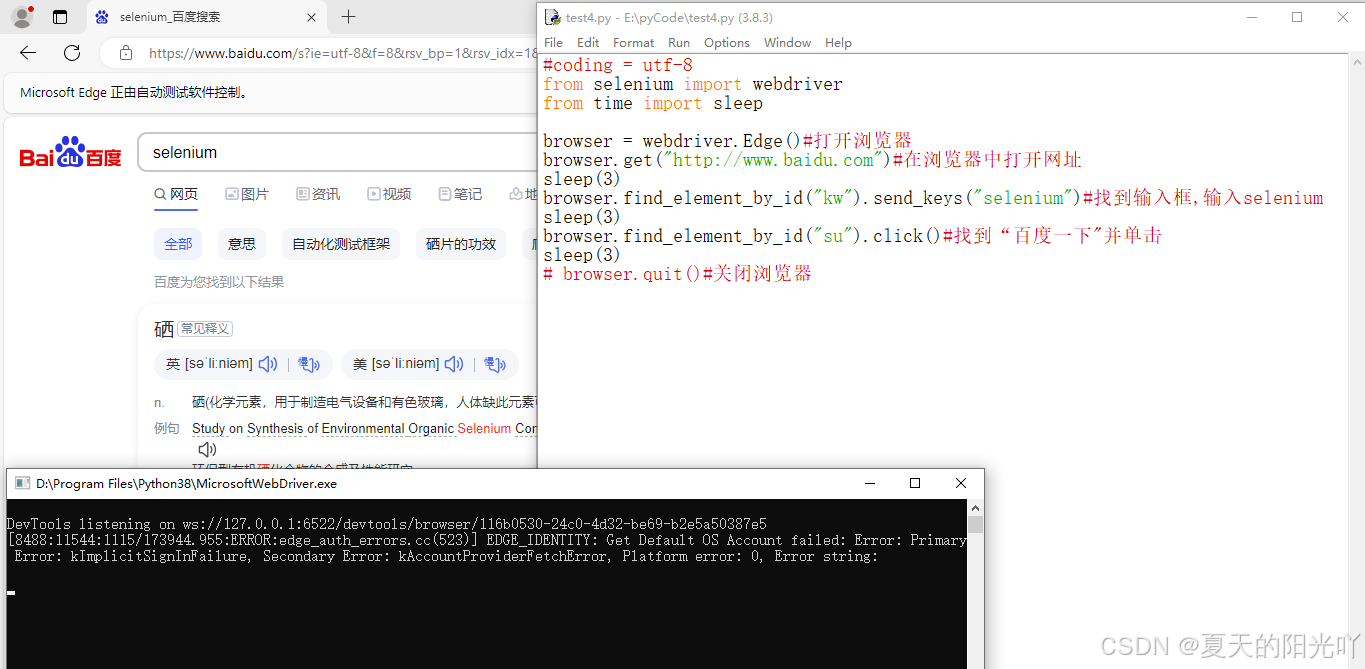Image resolution: width=1365 pixels, height=669 pixels.
Task: Select the selenium_百度搜索 tab
Action: pyautogui.click(x=207, y=17)
